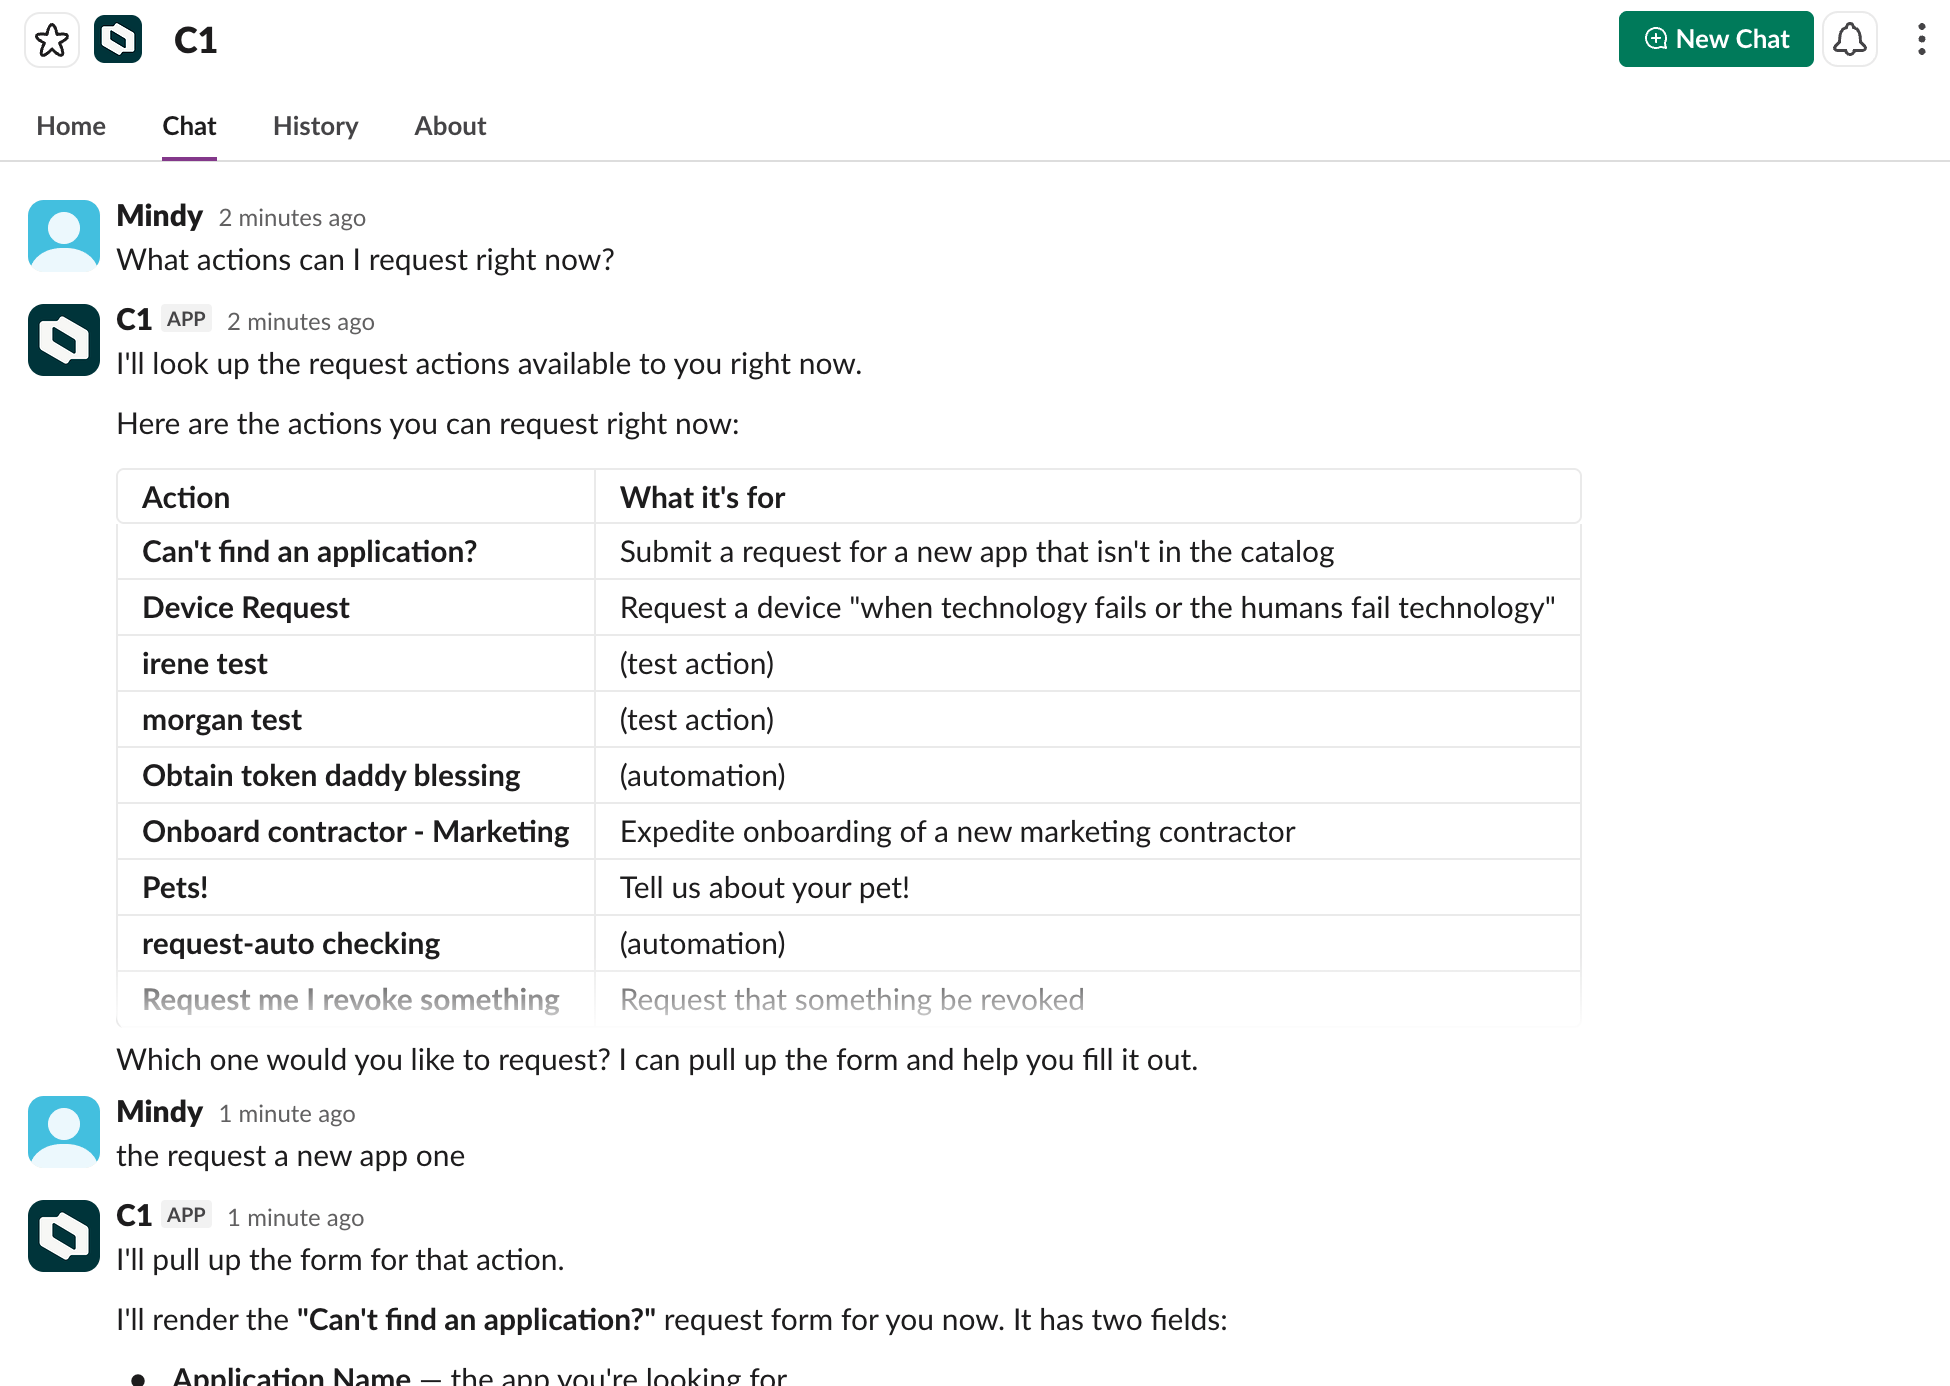Click 'Onboard contractor - Marketing' cell
Viewport: 1950px width, 1386px height.
pos(356,831)
